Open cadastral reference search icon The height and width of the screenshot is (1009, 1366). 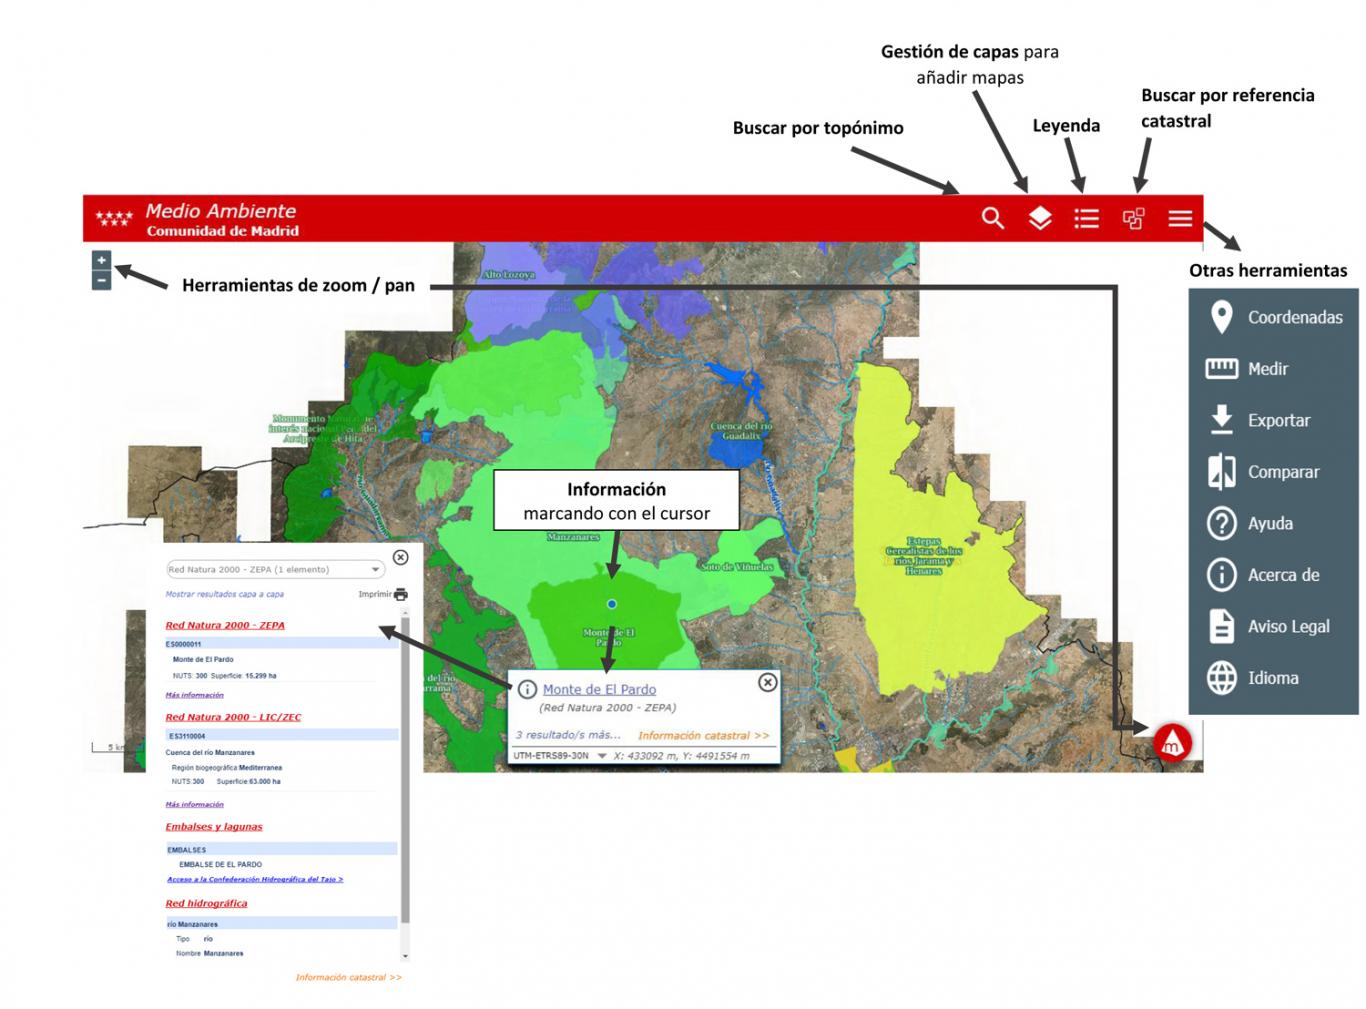tap(1133, 218)
